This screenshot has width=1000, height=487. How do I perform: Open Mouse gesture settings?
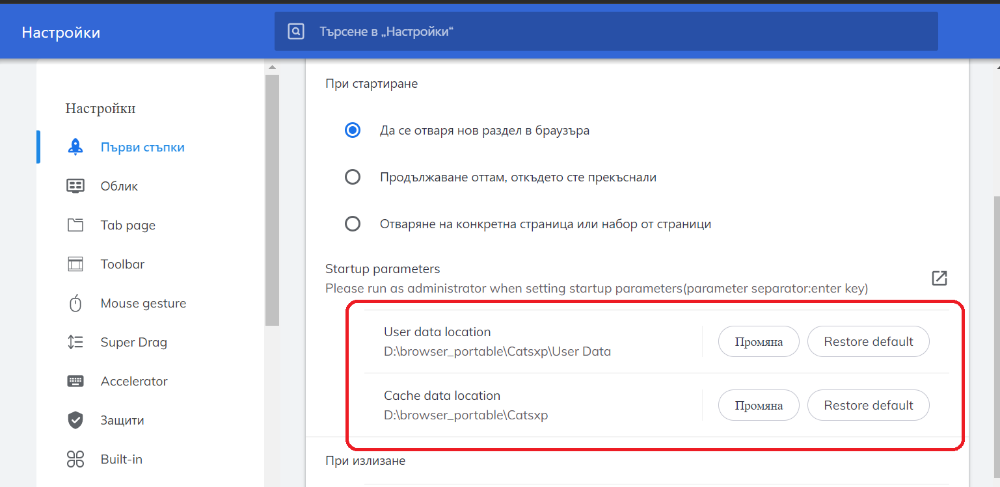click(x=143, y=303)
